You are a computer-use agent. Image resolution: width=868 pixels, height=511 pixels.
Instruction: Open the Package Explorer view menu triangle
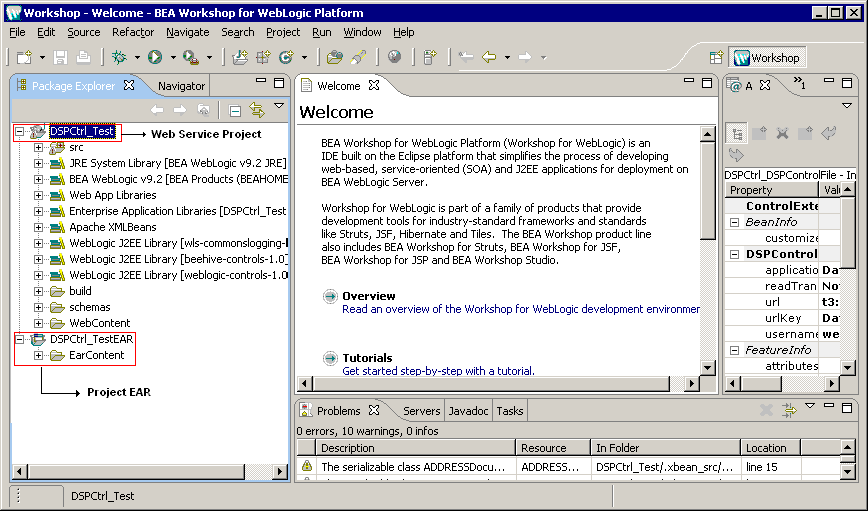[x=279, y=106]
